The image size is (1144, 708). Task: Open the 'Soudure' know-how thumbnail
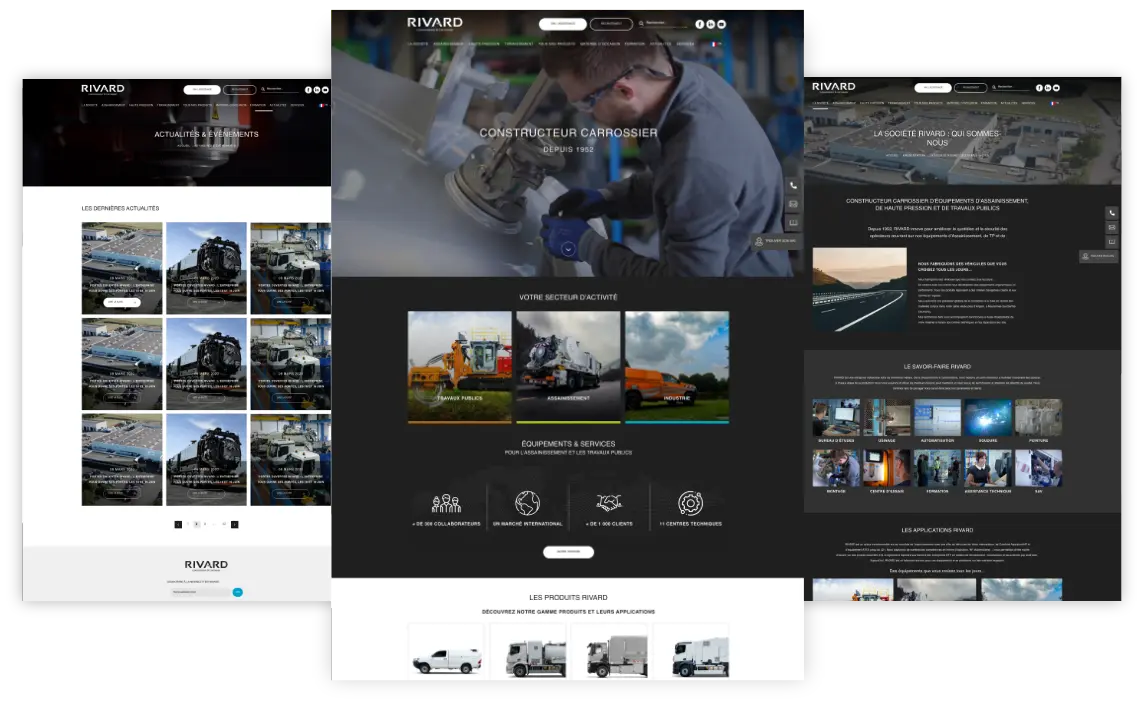tap(987, 418)
